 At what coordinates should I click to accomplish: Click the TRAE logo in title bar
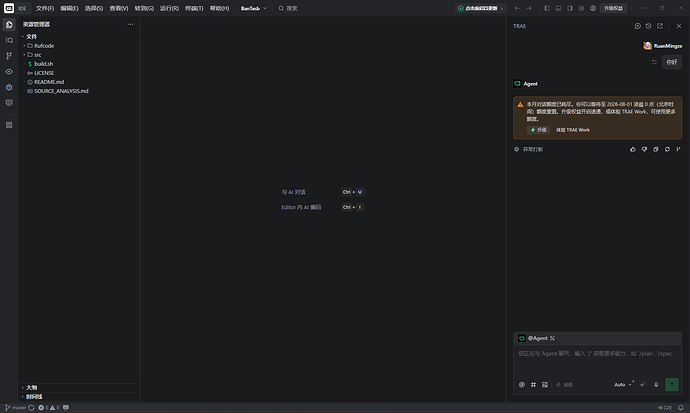[9, 8]
